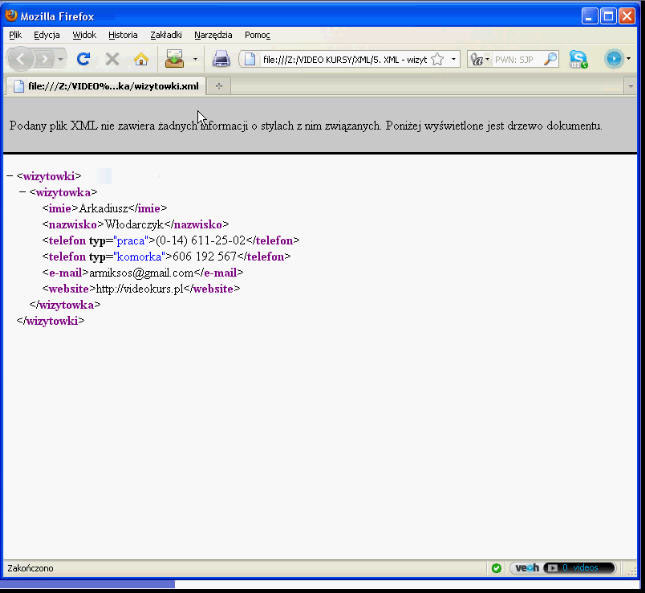Click the attribute value "praca"
This screenshot has width=645, height=593.
click(131, 240)
